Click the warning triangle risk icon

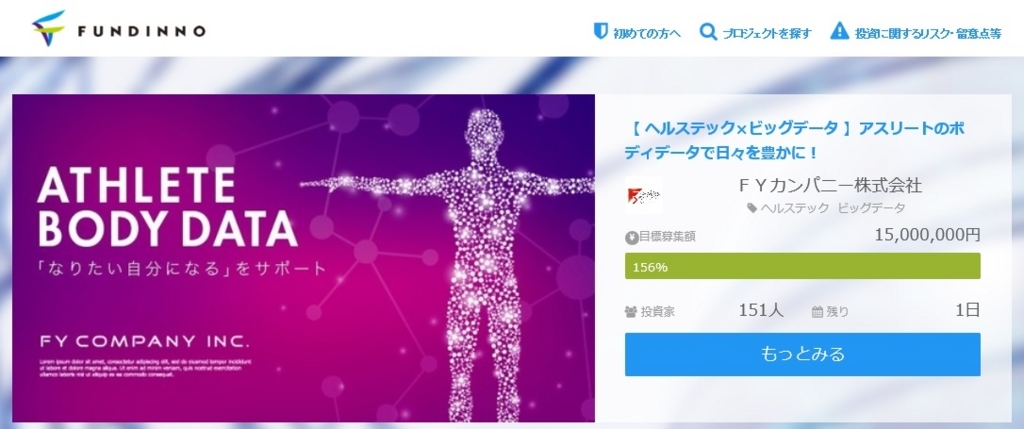pyautogui.click(x=839, y=31)
